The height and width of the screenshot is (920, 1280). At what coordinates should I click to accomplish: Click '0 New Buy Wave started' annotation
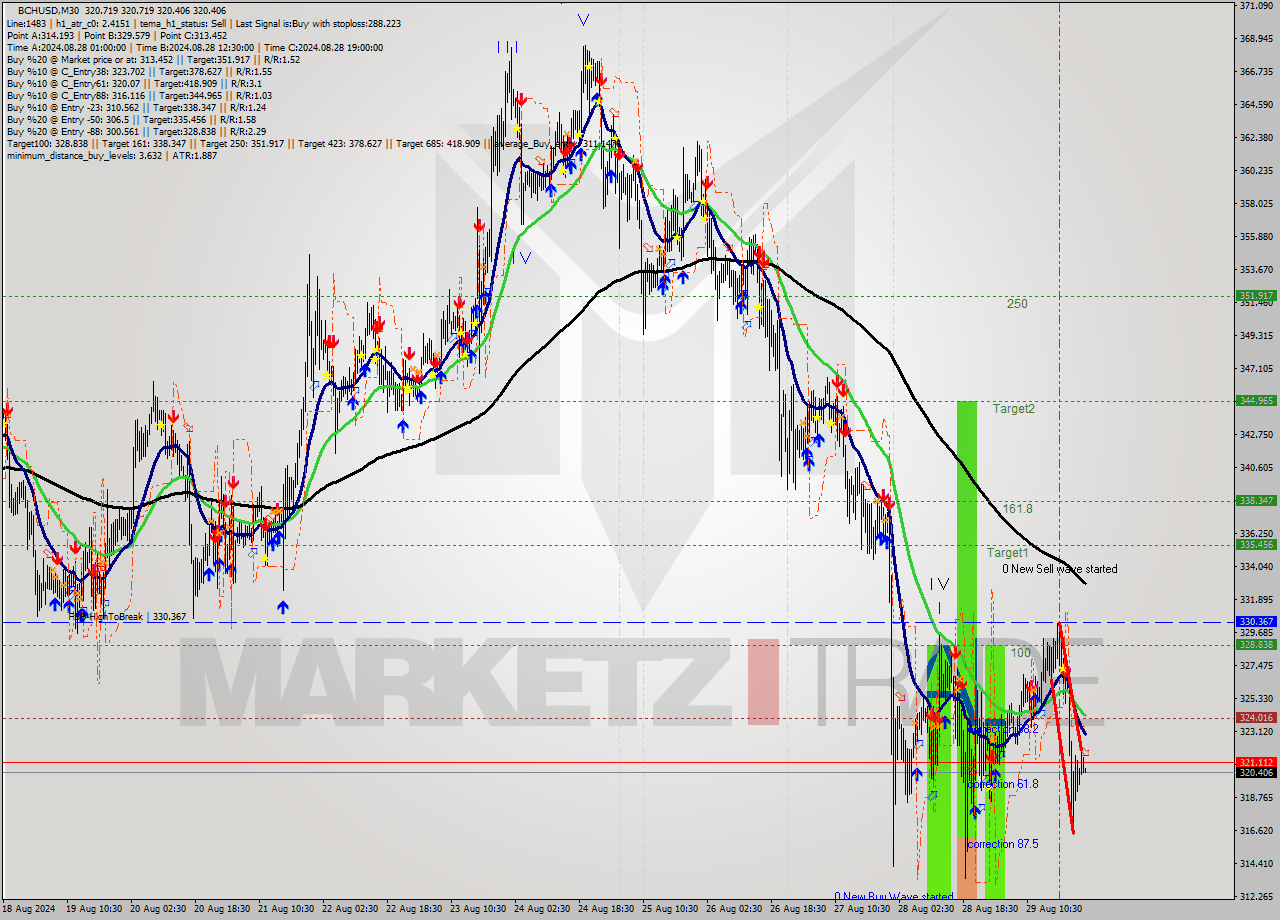point(893,897)
